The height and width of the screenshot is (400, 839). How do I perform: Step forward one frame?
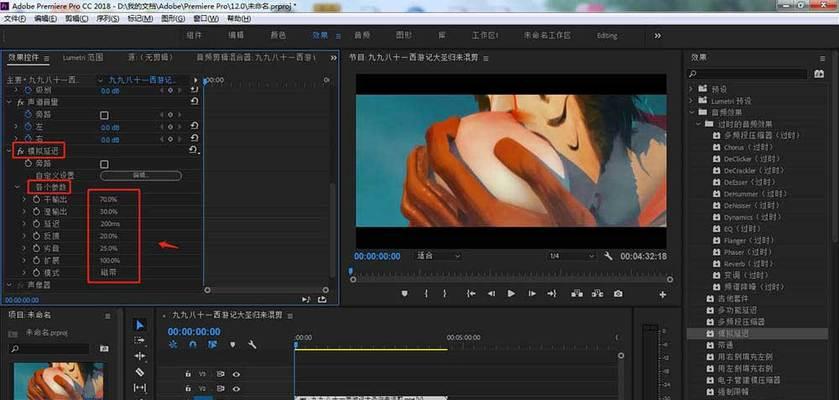coord(531,294)
